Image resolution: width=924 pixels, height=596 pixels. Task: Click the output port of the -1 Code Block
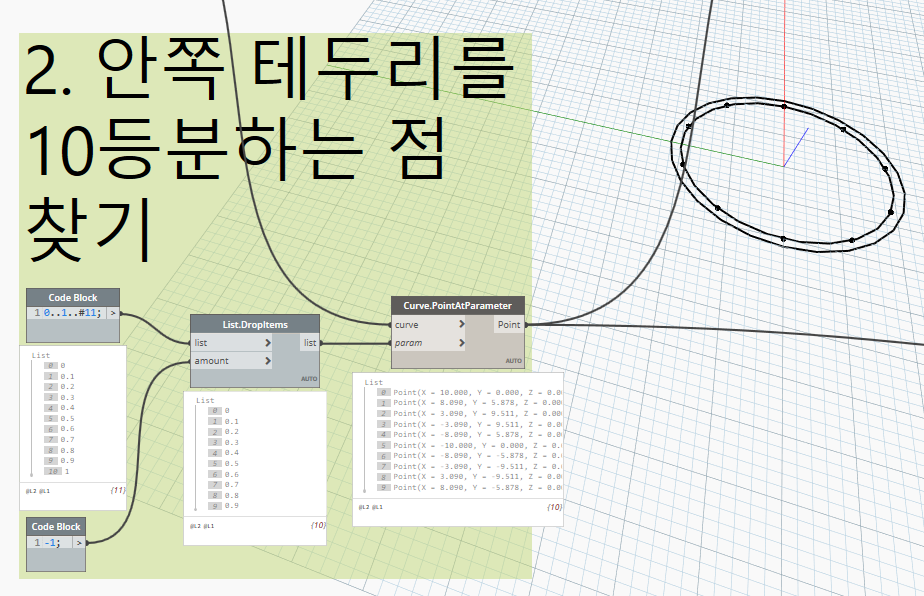coord(79,542)
